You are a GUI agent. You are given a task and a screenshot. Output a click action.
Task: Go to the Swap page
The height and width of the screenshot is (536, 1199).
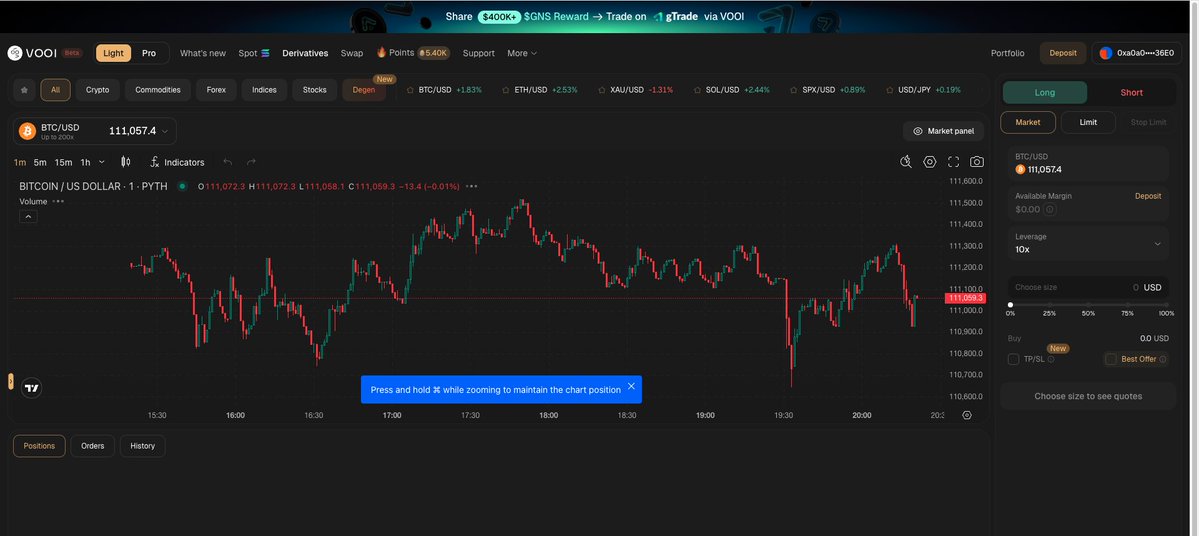point(352,54)
